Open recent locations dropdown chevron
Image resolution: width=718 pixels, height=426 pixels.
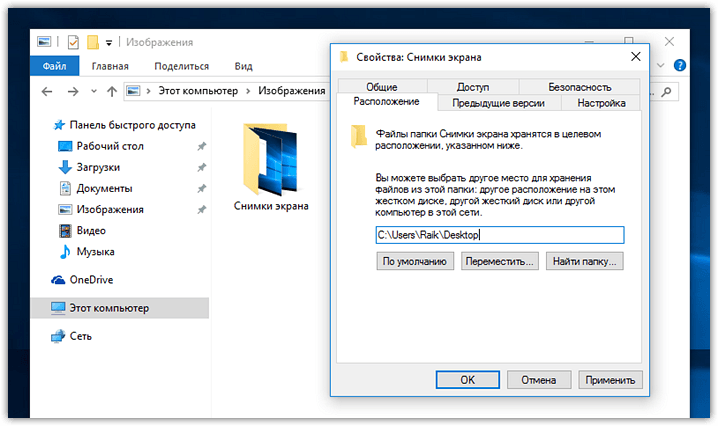pos(94,91)
